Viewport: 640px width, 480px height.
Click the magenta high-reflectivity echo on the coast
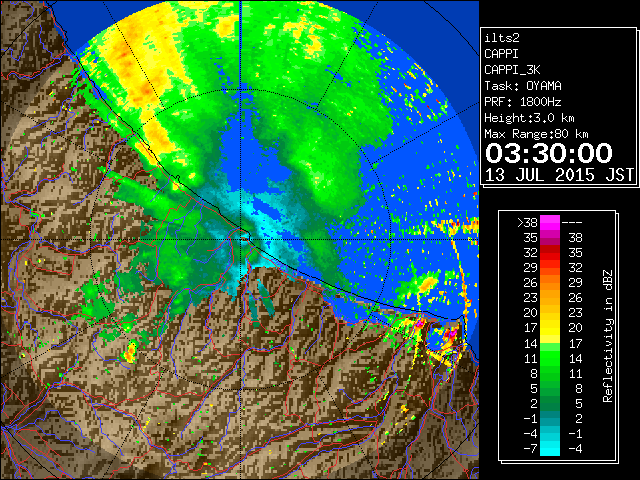(x=450, y=334)
